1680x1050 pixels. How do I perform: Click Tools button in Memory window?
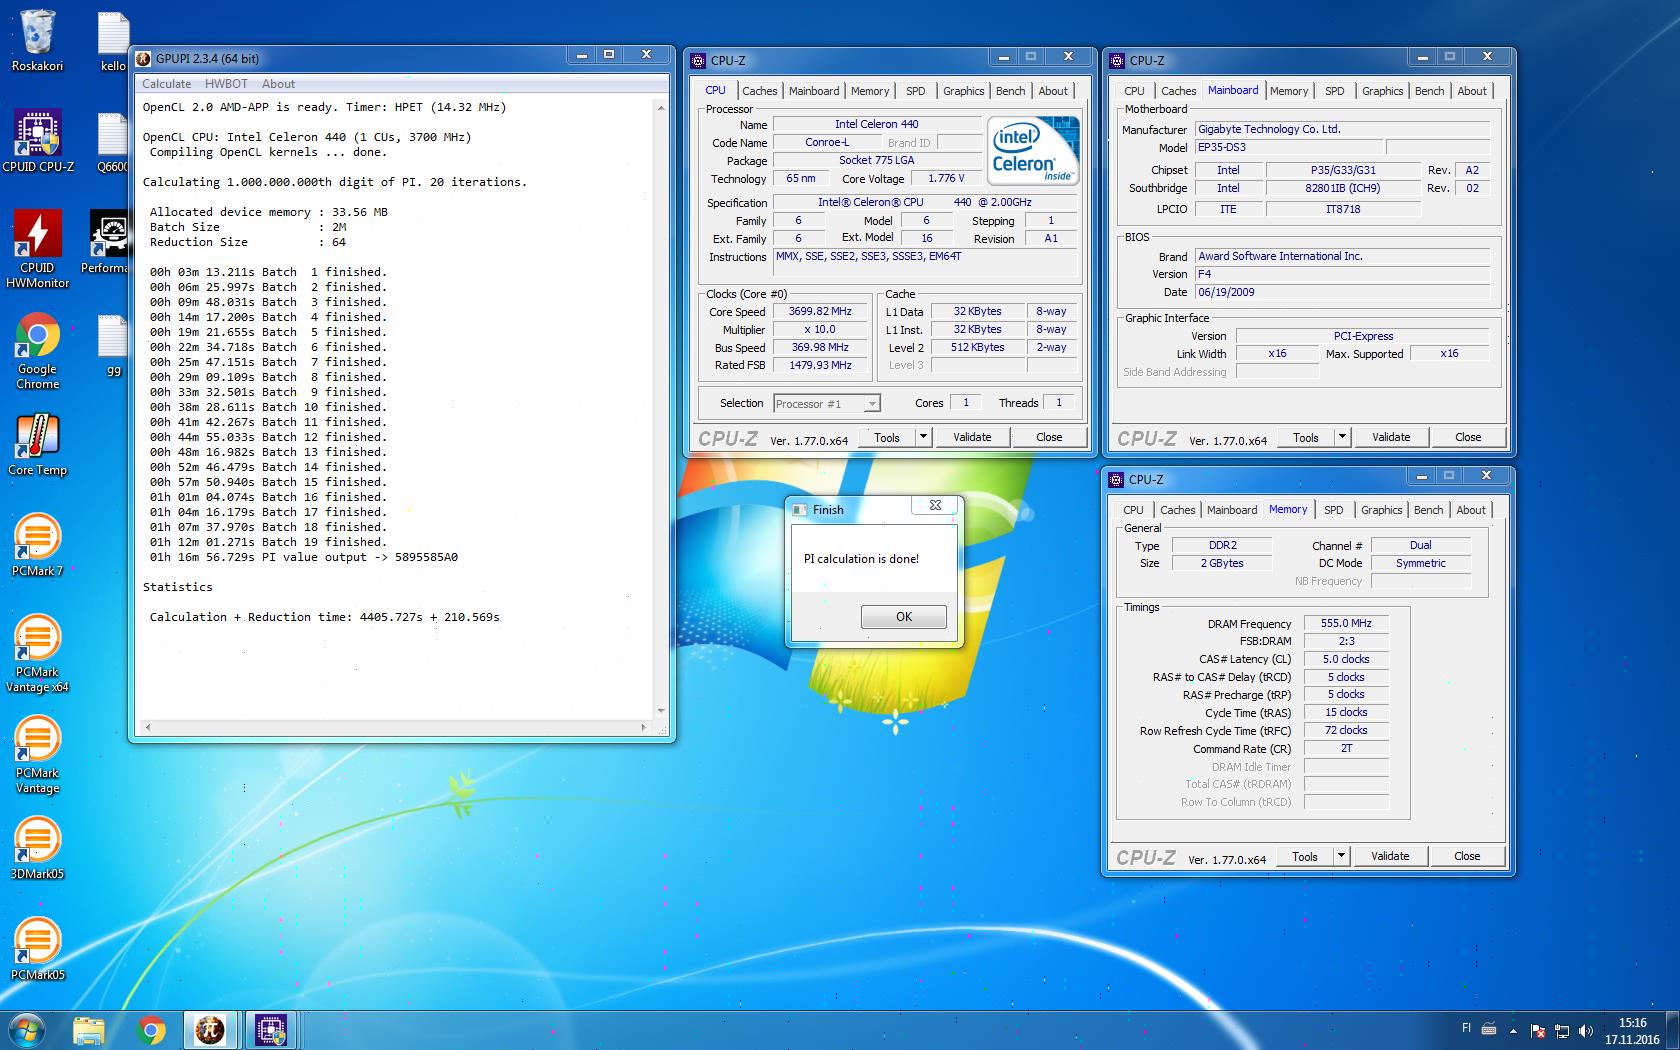(x=1304, y=856)
